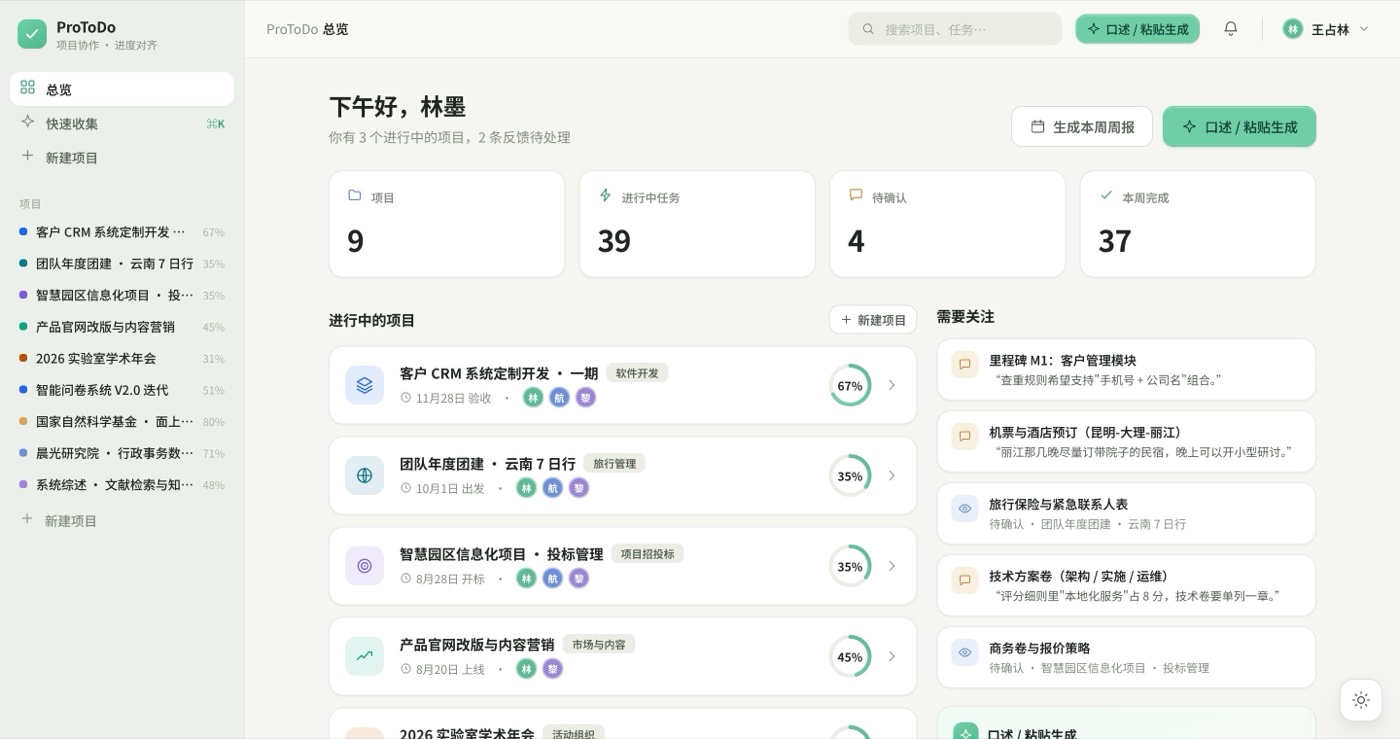1400x739 pixels.
Task: Open the notifications bell
Action: pyautogui.click(x=1231, y=29)
